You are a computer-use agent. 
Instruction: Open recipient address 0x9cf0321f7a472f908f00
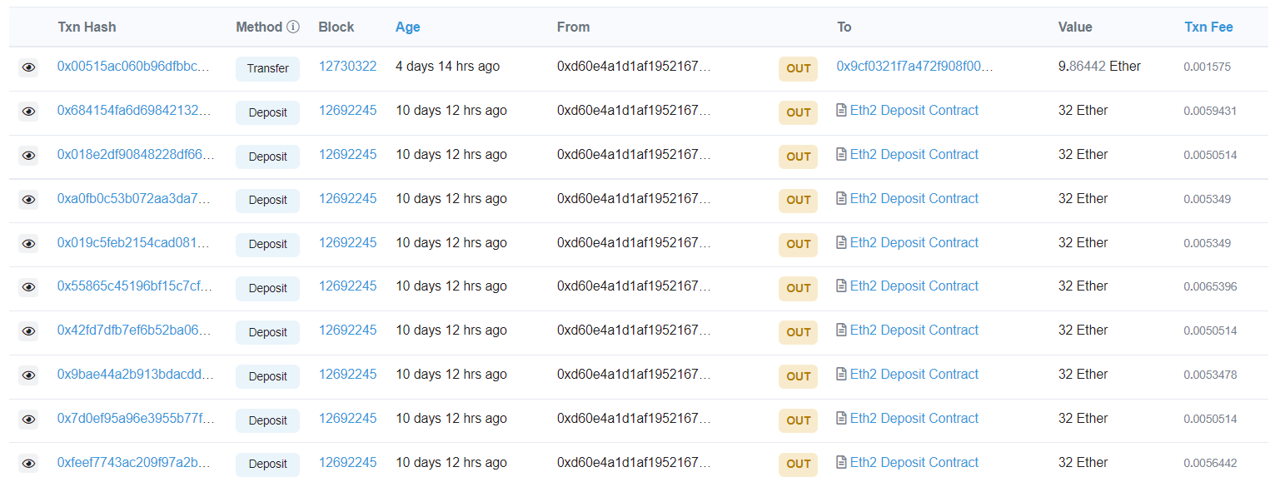point(915,66)
